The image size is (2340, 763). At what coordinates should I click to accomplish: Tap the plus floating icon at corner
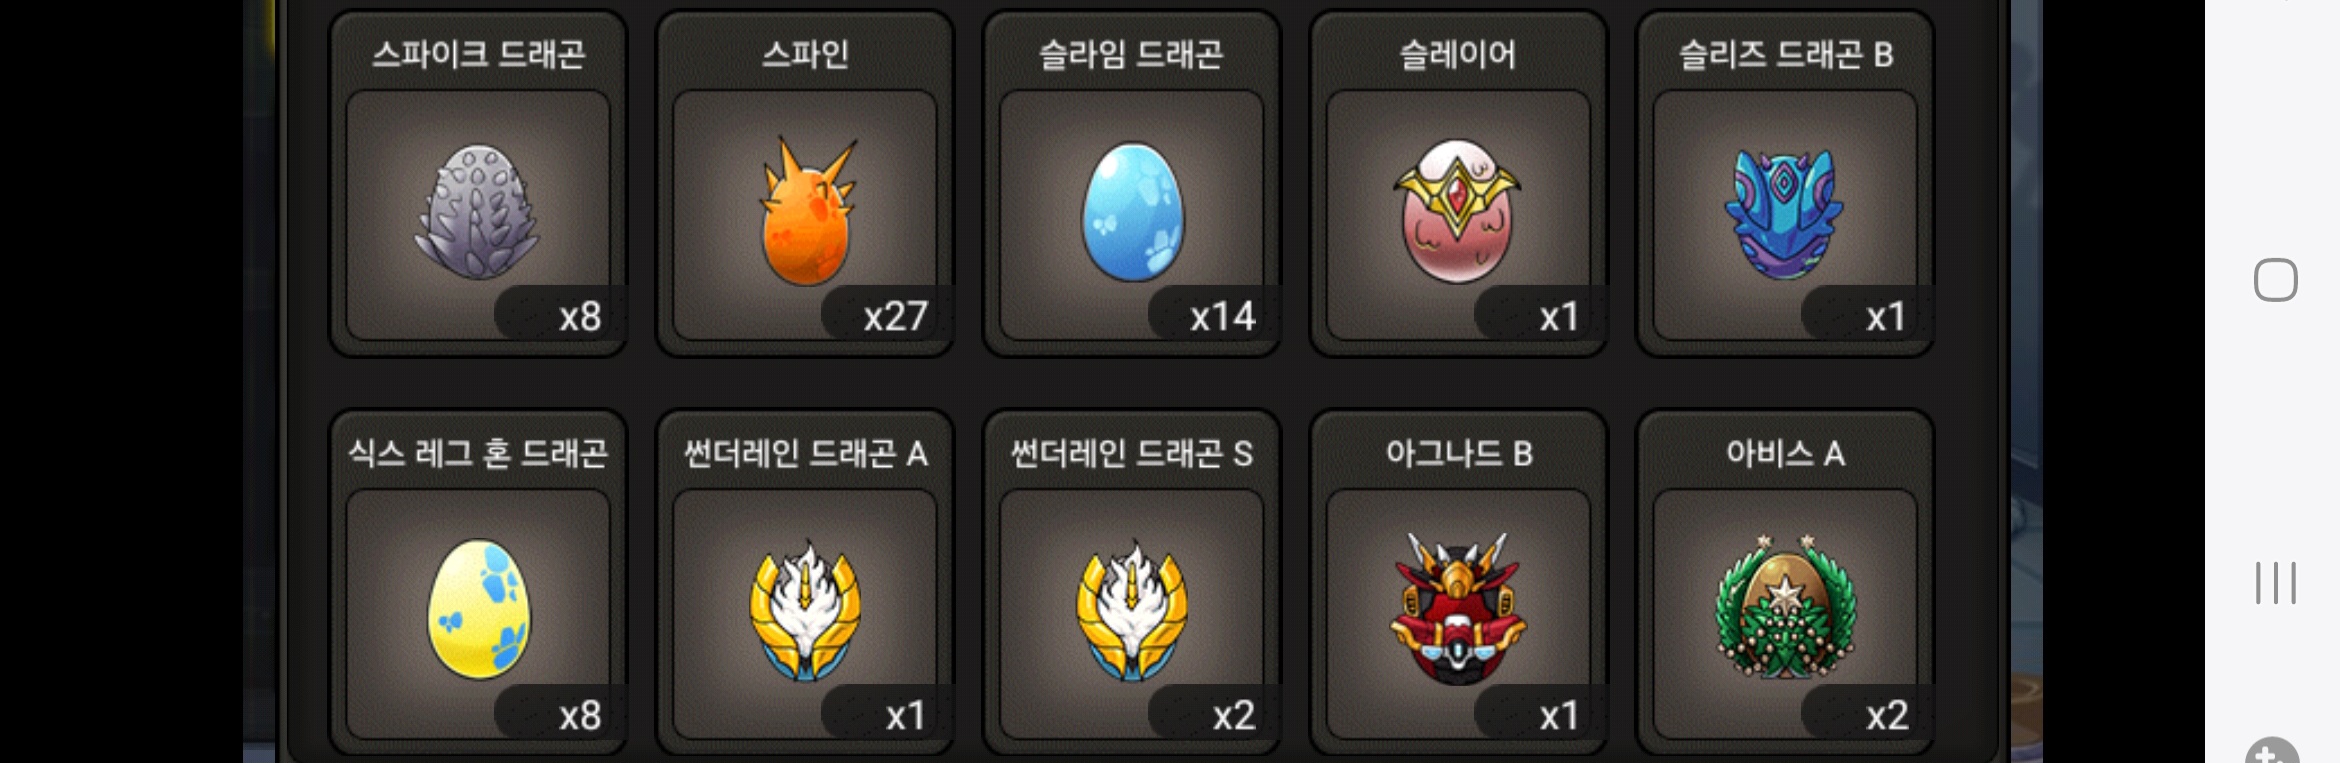click(2272, 752)
